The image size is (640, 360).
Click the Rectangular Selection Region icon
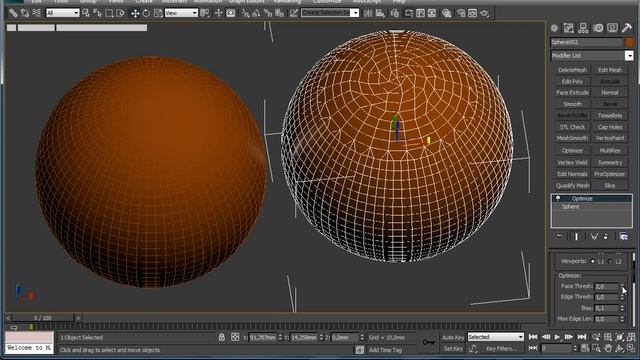[x=109, y=13]
